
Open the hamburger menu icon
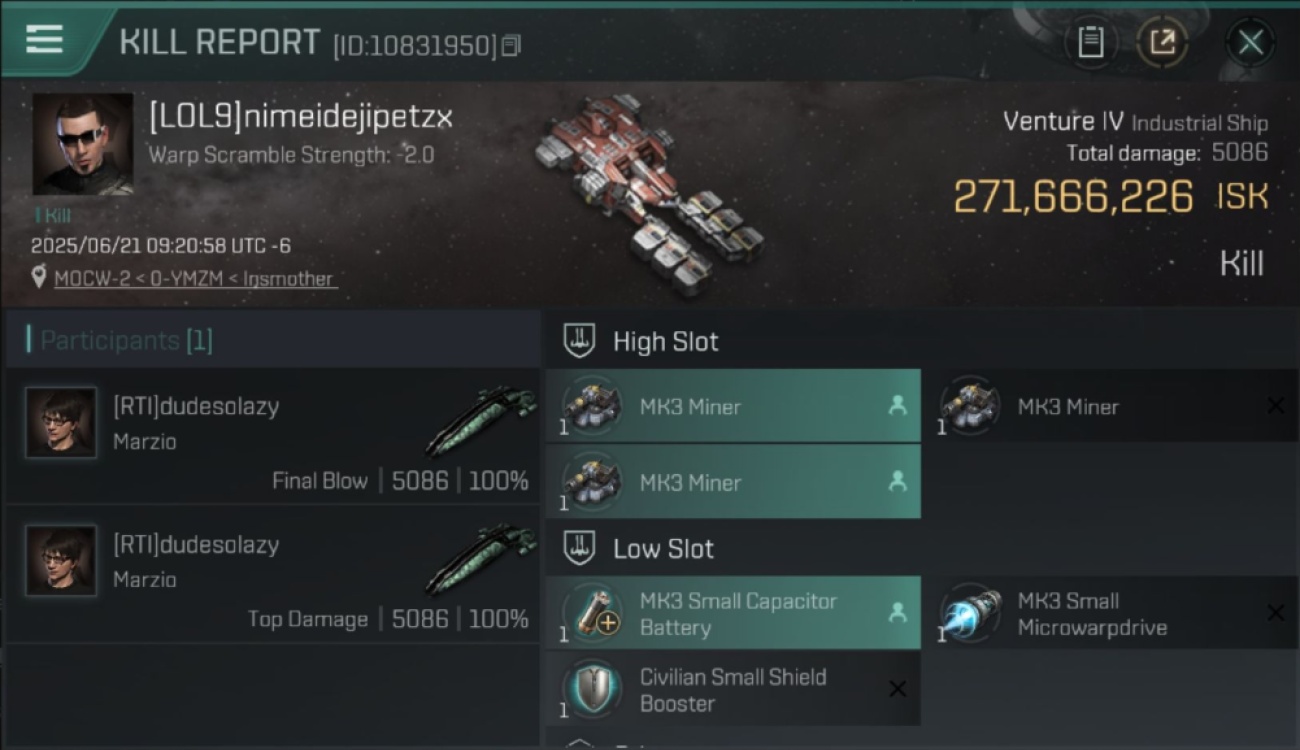coord(45,40)
